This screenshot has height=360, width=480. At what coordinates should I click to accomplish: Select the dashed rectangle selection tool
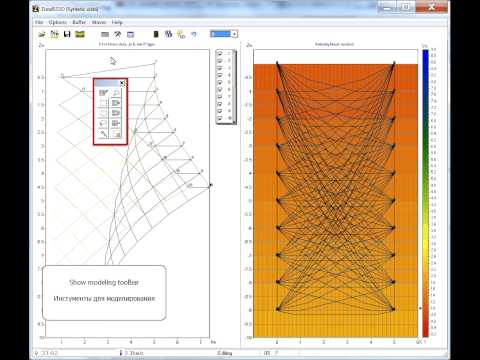pyautogui.click(x=103, y=103)
